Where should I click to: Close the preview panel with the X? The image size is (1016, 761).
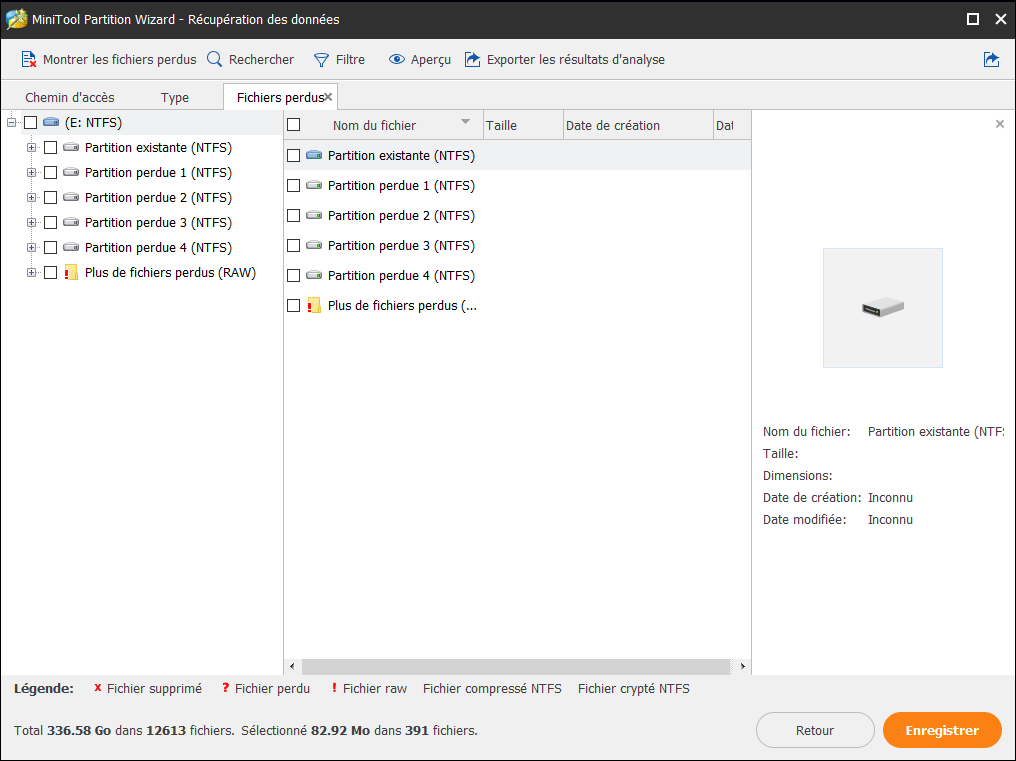(1000, 124)
